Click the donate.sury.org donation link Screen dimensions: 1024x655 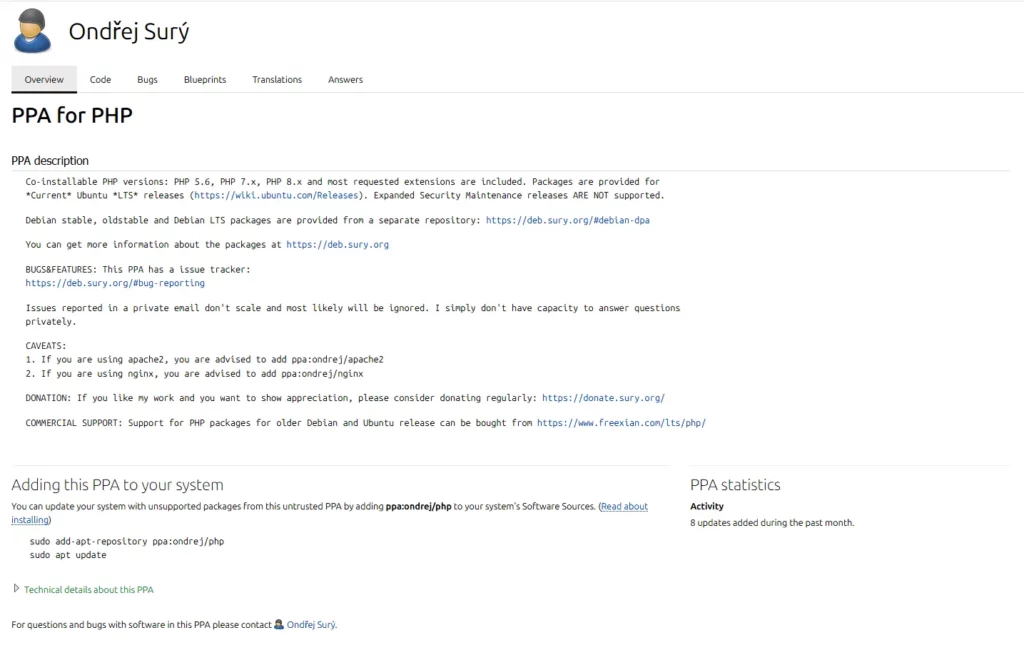pos(603,398)
